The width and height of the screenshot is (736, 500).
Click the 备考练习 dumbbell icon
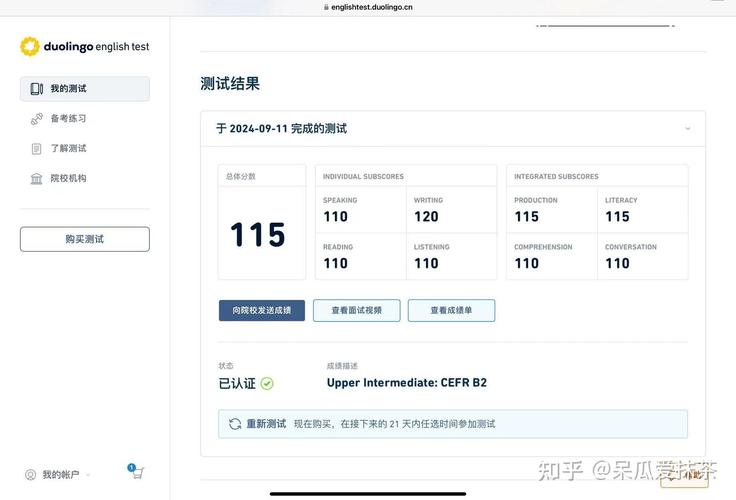37,119
